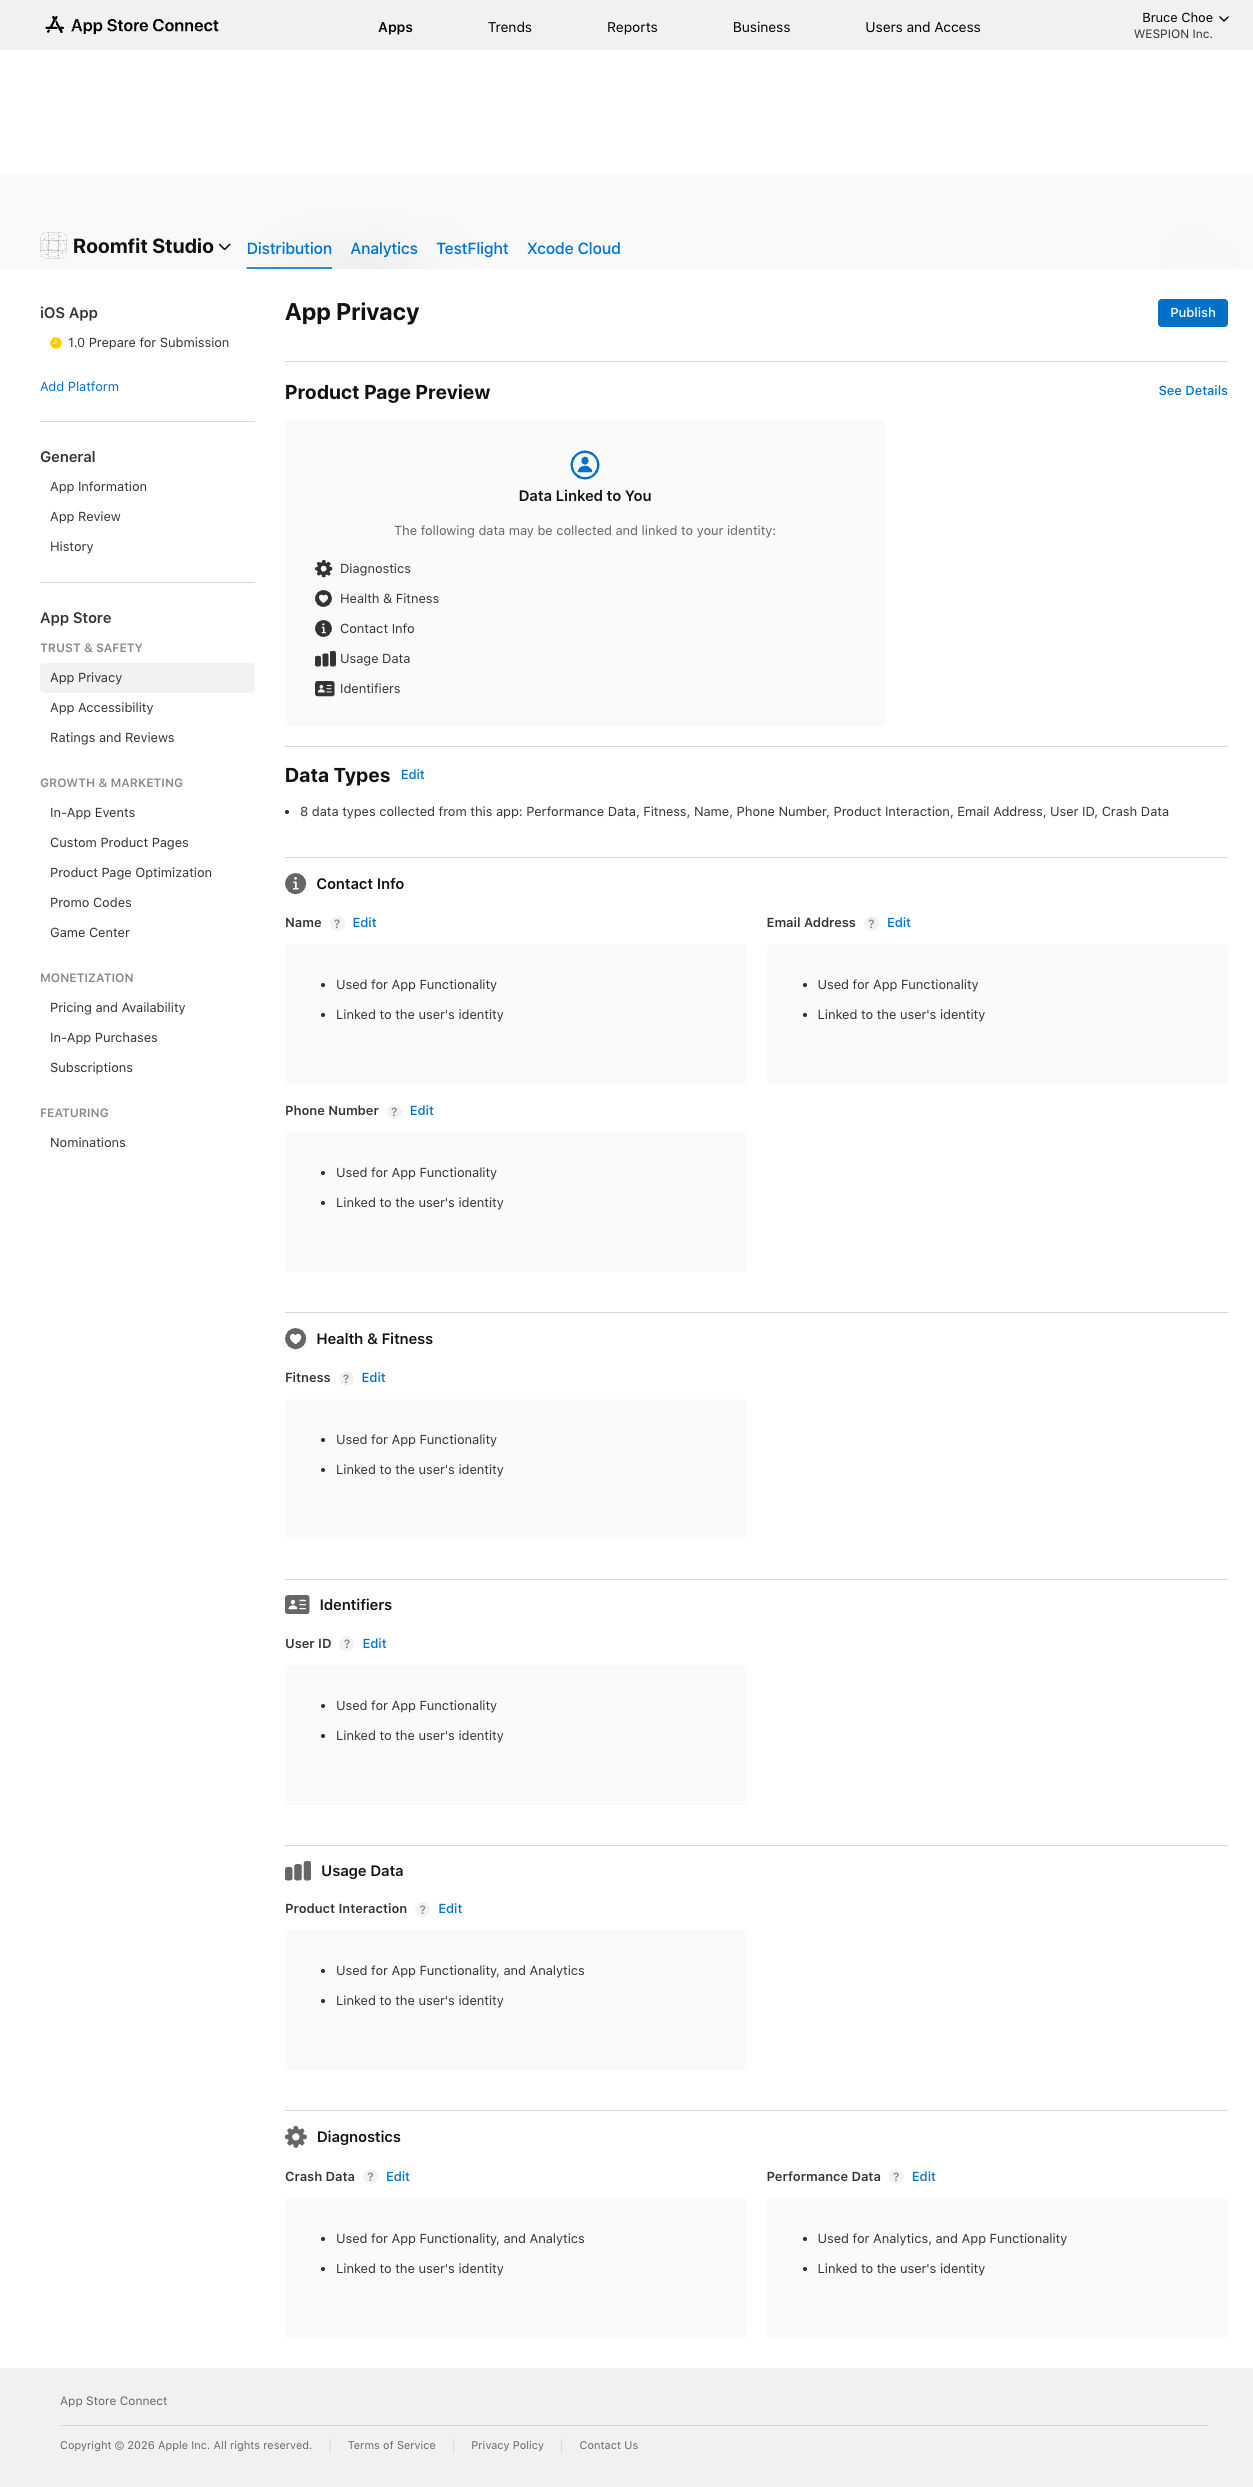1253x2487 pixels.
Task: Click the question mark beside Crash Data
Action: 371,2177
